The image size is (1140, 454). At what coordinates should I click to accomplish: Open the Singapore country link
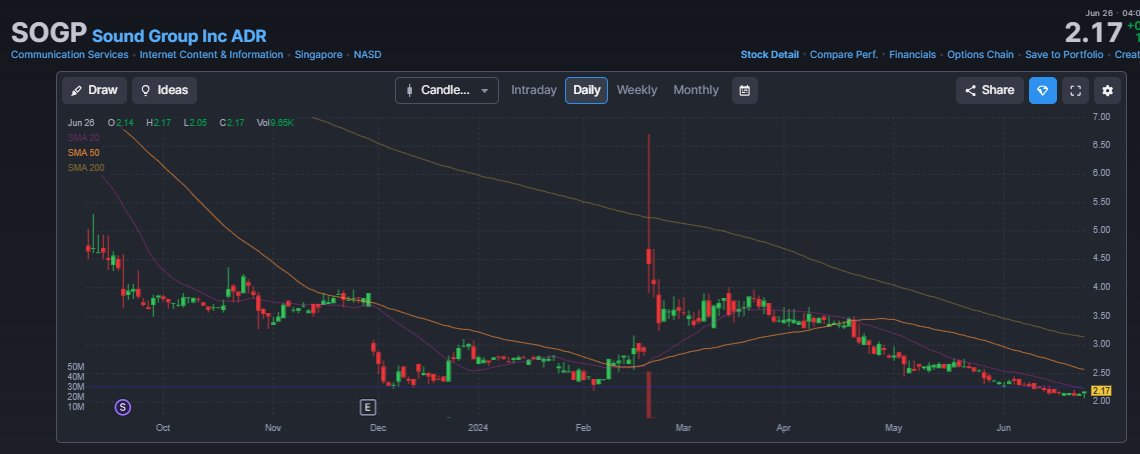coord(318,55)
